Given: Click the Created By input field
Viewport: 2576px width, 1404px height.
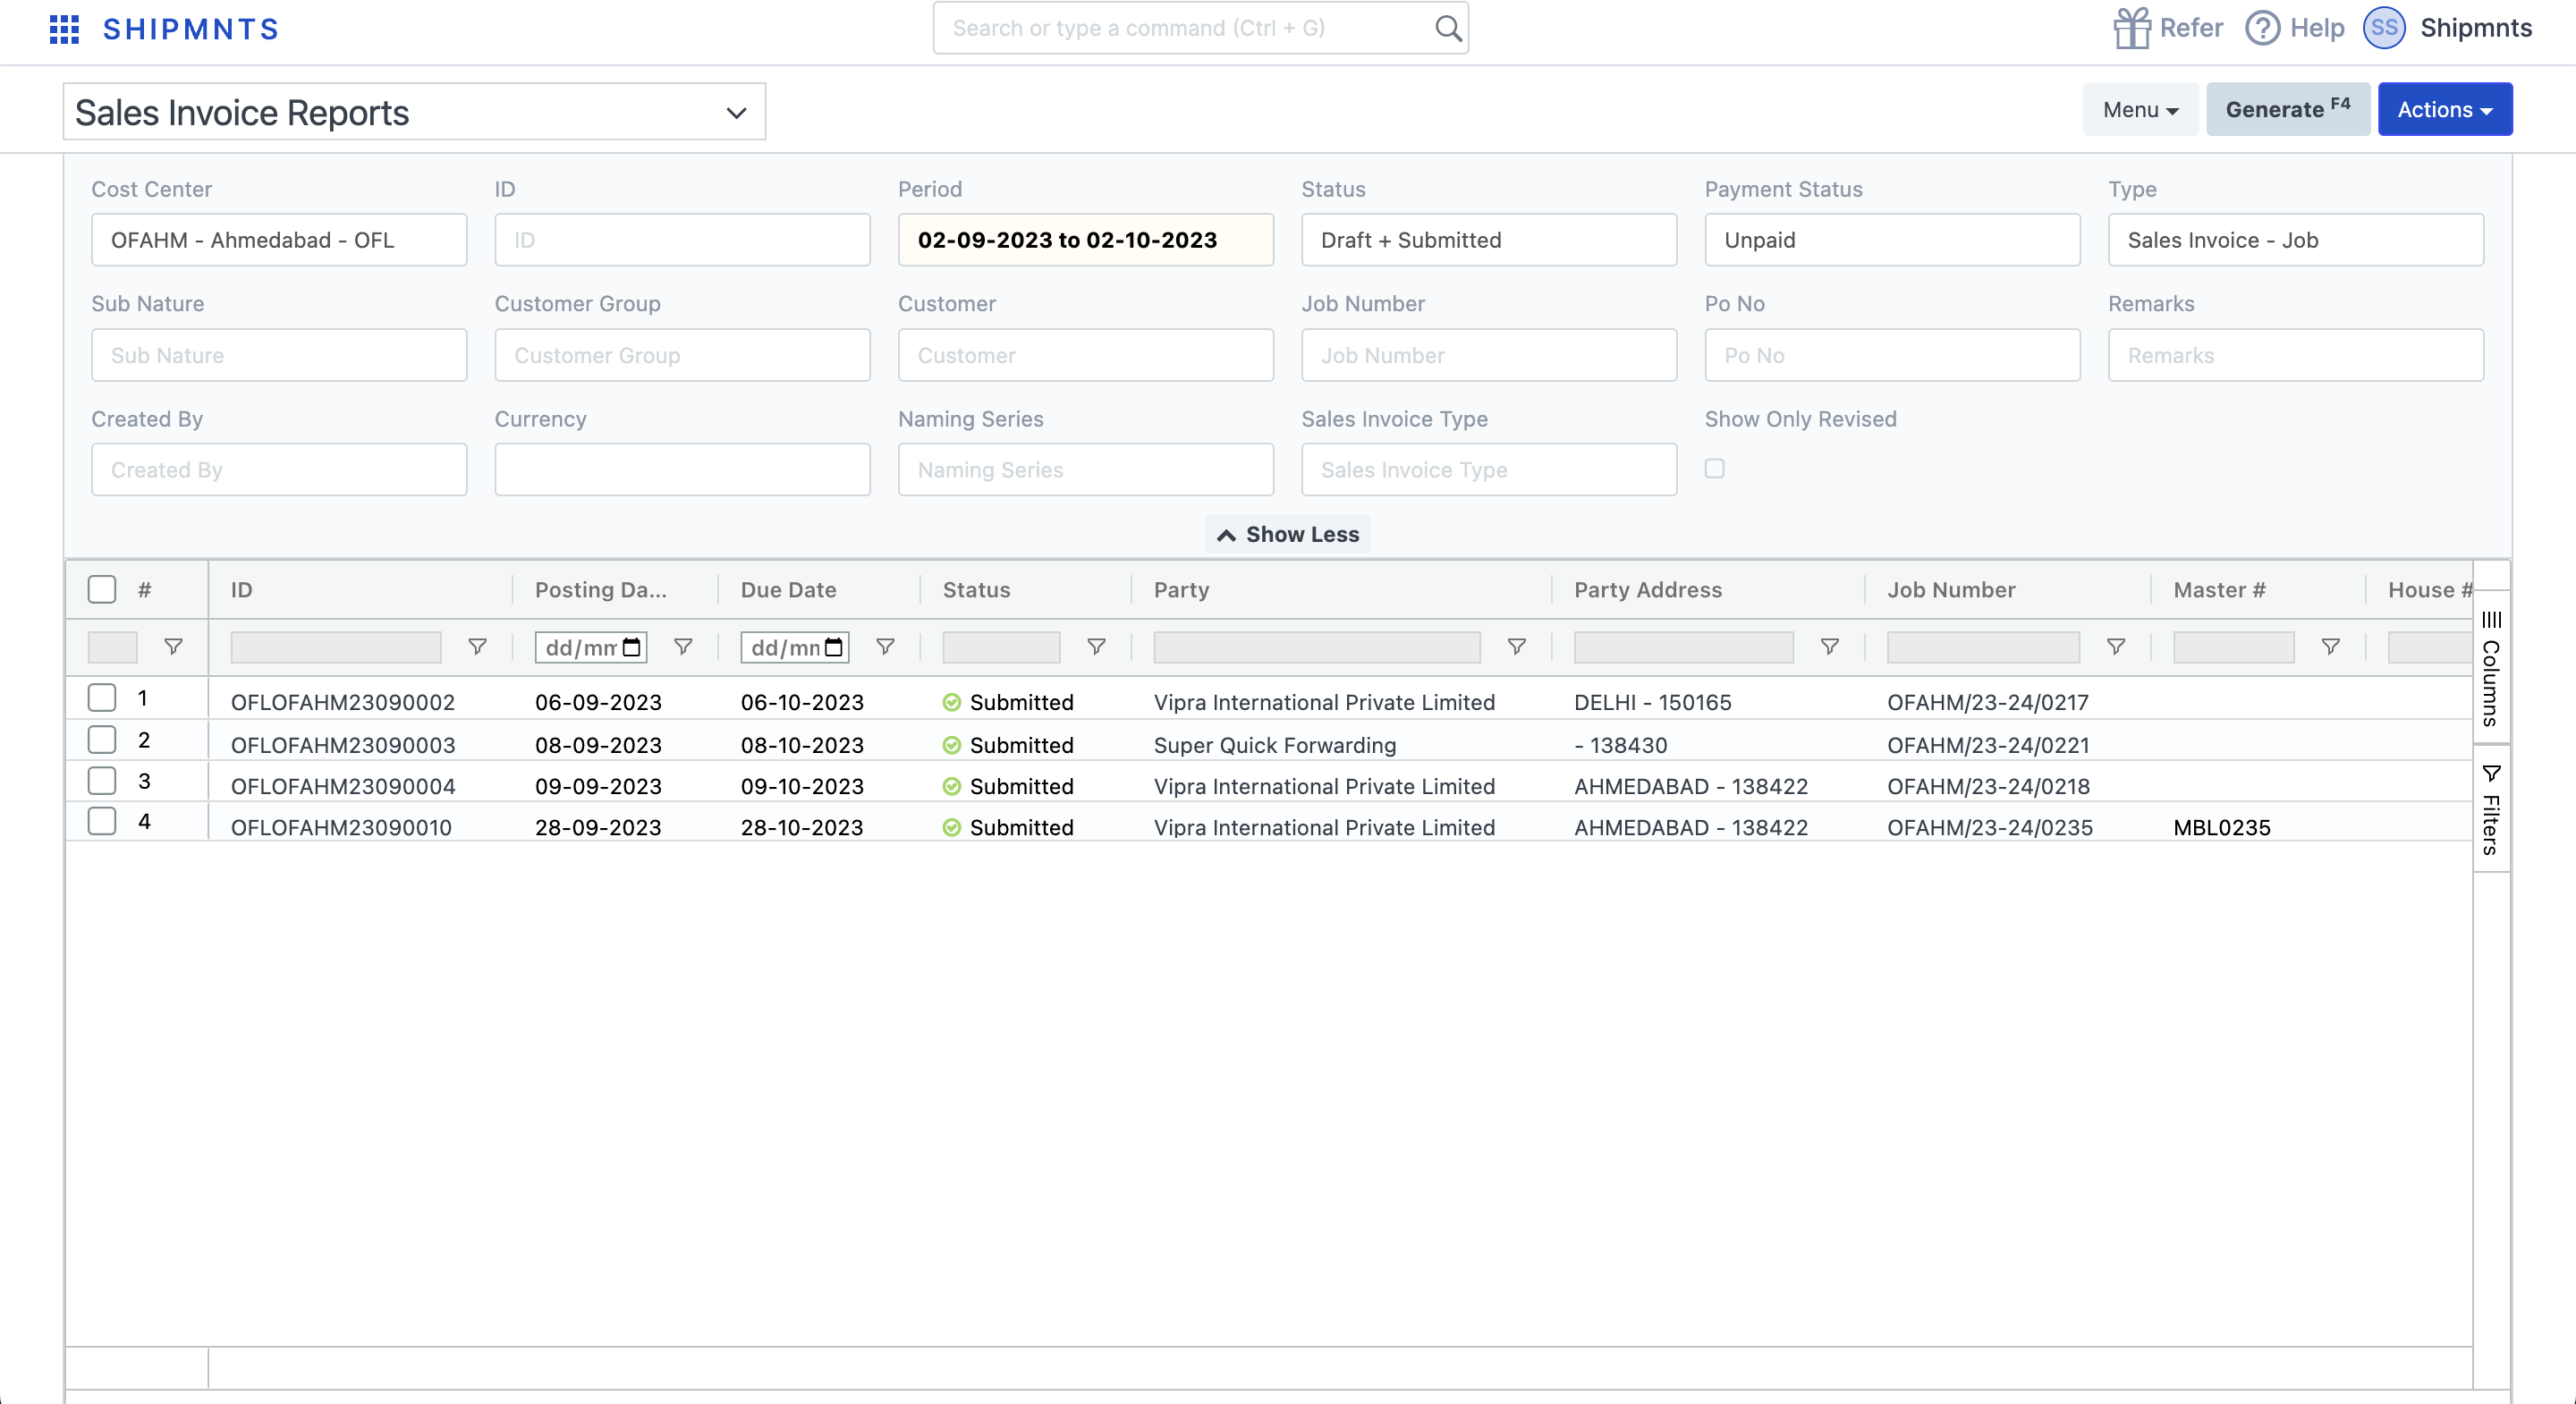Looking at the screenshot, I should point(279,469).
